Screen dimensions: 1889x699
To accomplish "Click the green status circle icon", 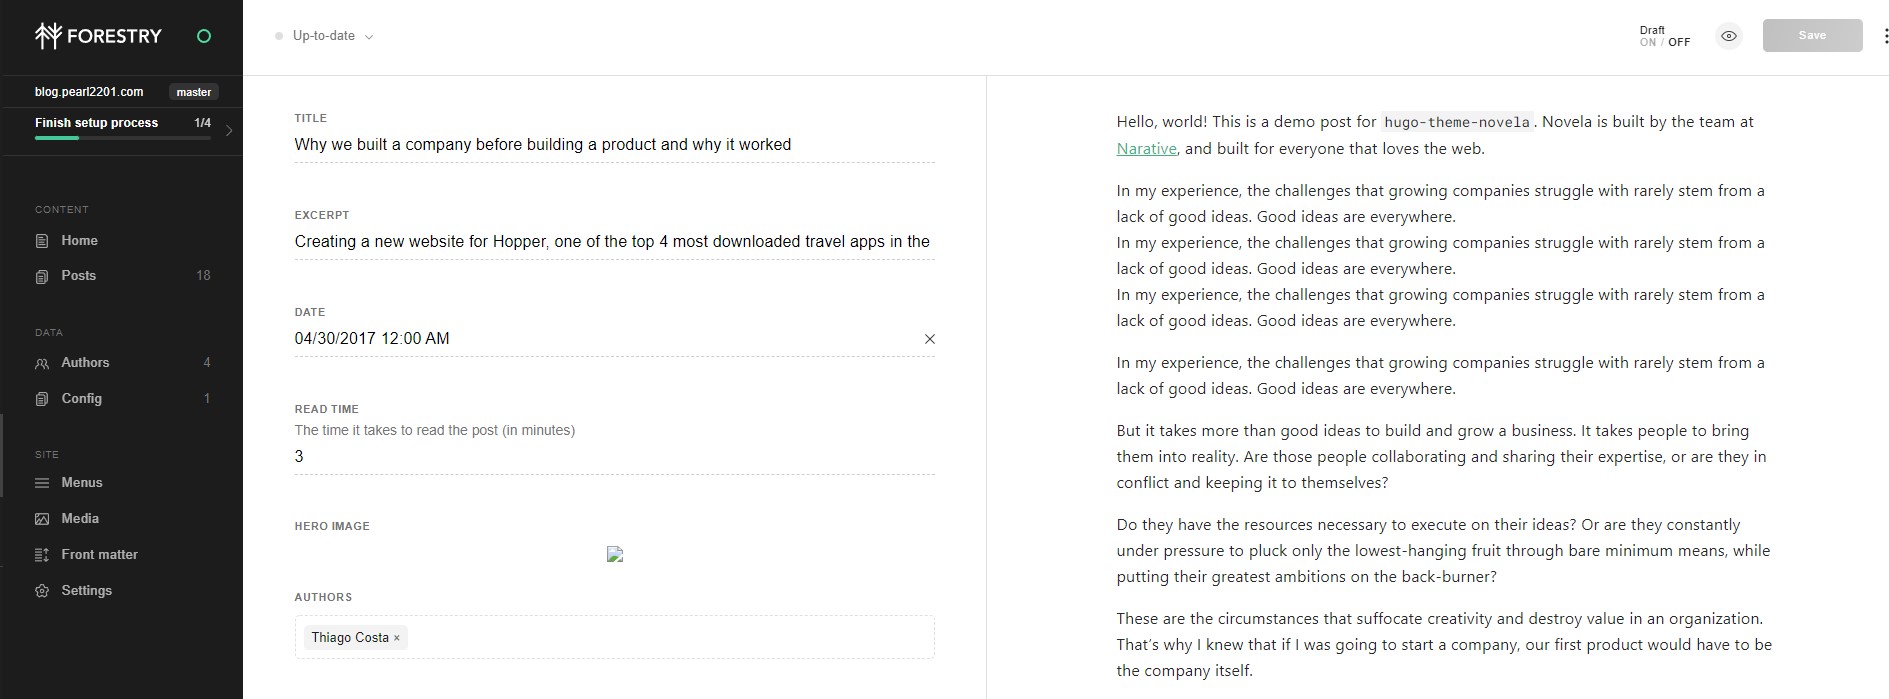I will 204,36.
